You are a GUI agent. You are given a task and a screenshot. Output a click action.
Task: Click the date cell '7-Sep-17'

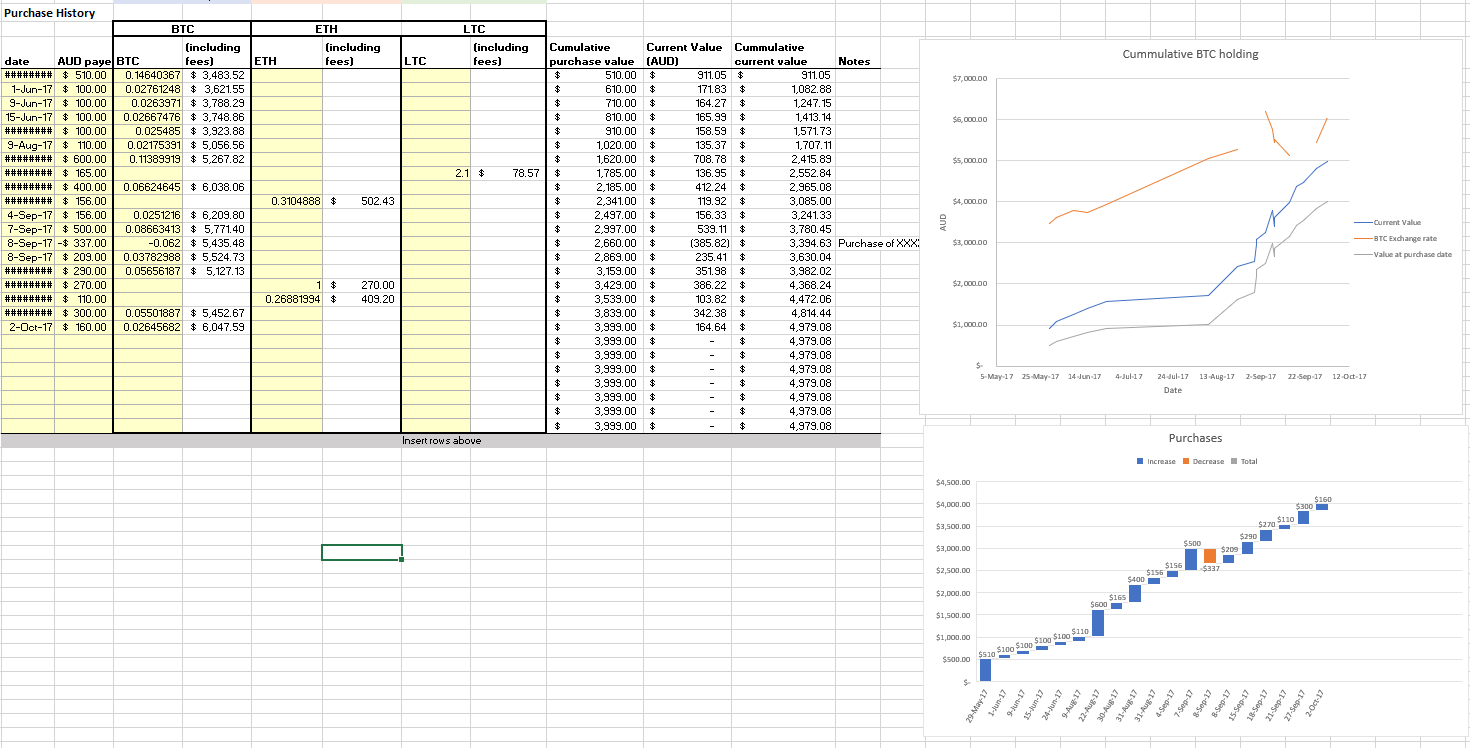pos(28,229)
